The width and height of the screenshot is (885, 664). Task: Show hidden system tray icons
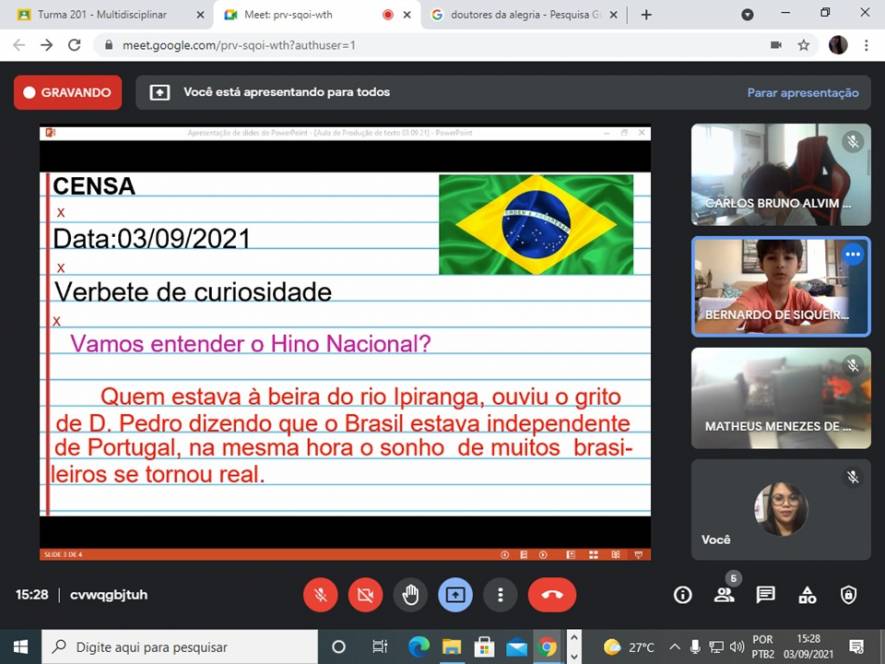point(675,647)
